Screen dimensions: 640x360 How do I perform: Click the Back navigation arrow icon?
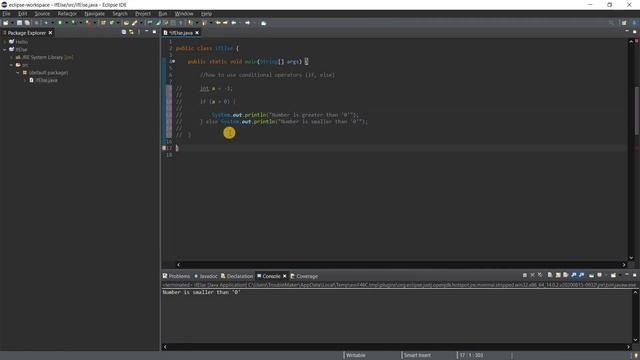[233, 23]
